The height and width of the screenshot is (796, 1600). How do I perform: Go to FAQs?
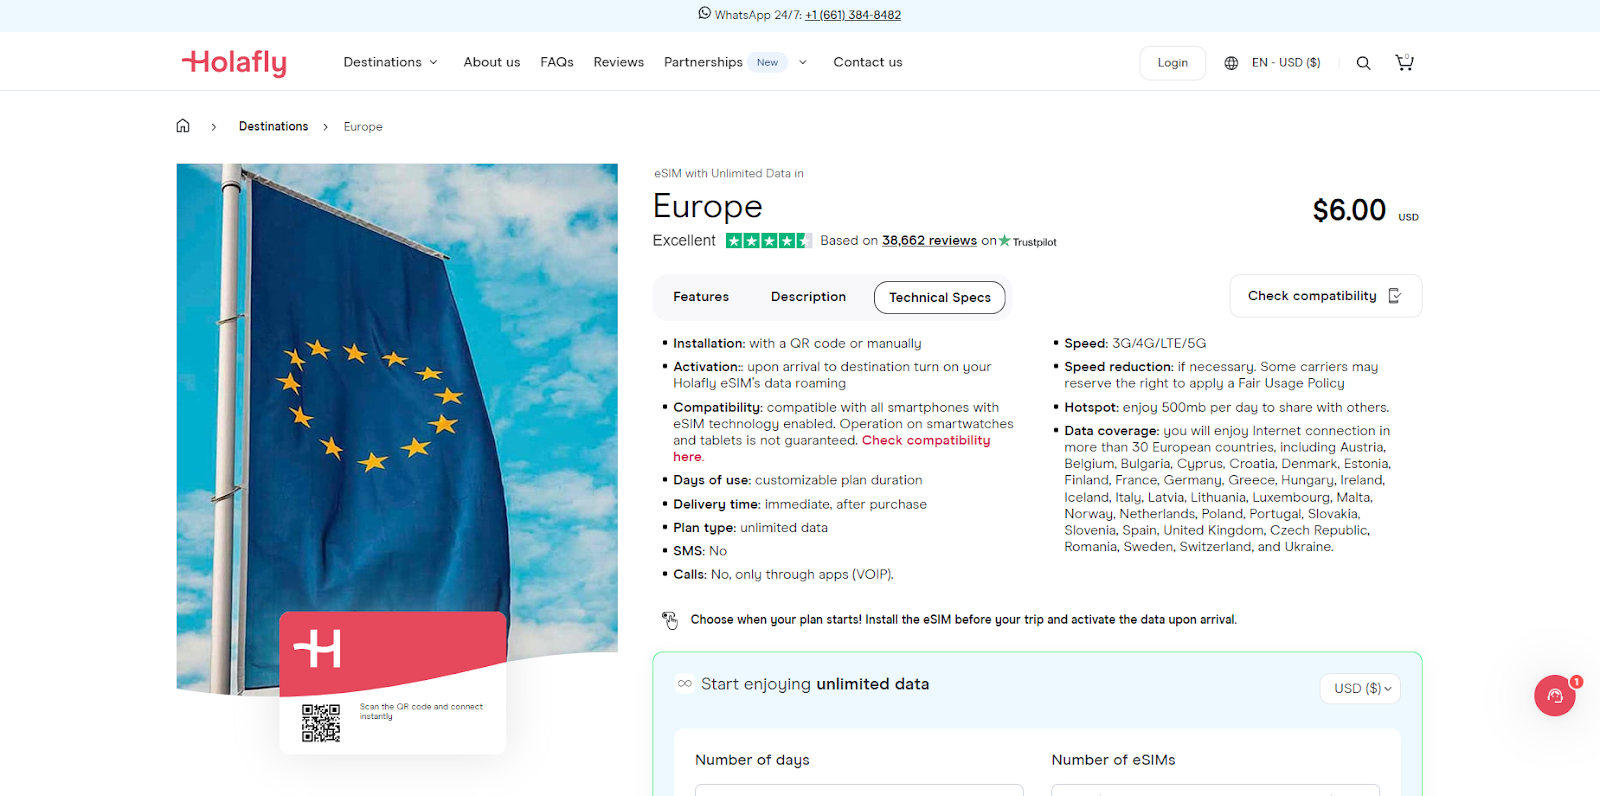pos(557,62)
